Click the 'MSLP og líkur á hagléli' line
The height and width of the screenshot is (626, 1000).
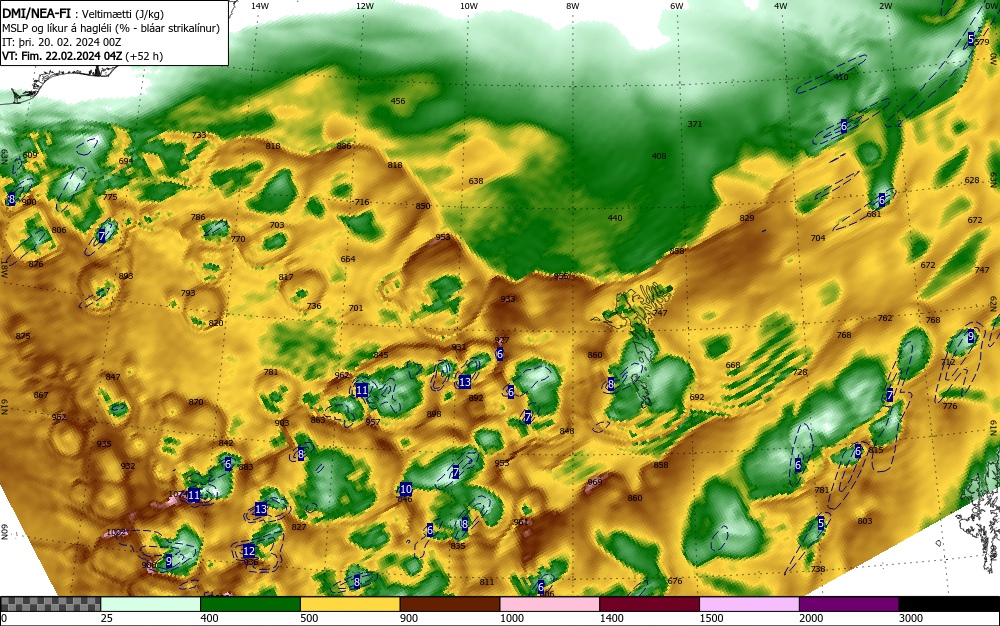pyautogui.click(x=111, y=28)
